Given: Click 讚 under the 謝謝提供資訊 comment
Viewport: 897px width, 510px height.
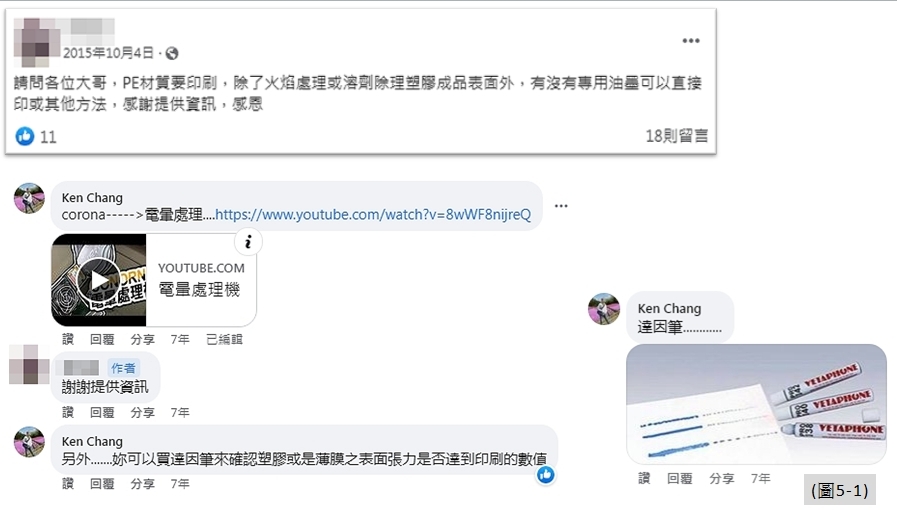Looking at the screenshot, I should 68,412.
